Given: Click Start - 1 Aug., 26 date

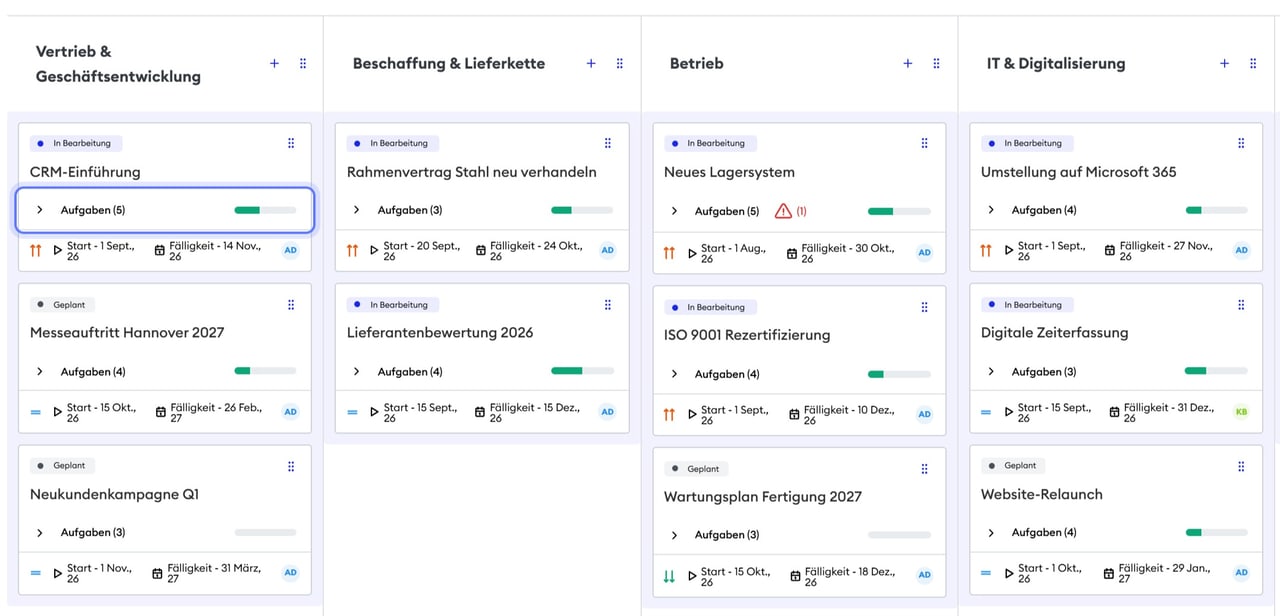Looking at the screenshot, I should point(734,252).
